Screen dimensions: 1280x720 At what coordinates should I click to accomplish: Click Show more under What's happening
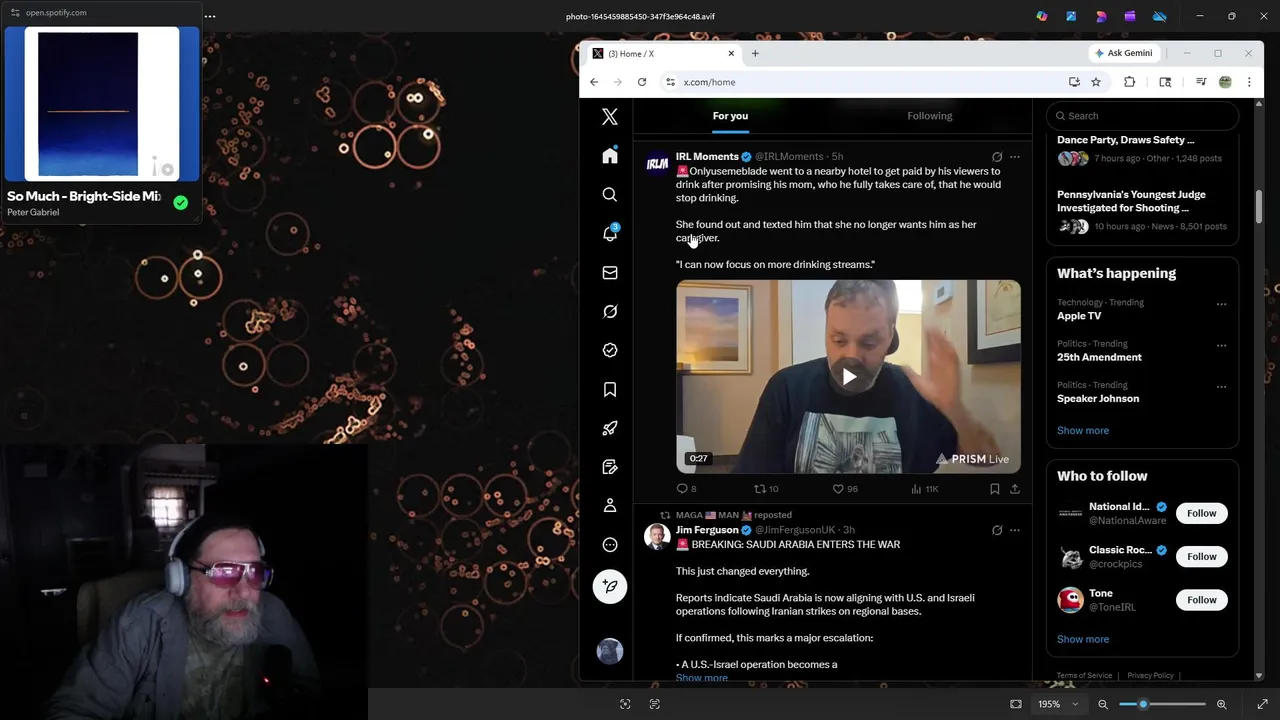click(x=1083, y=430)
